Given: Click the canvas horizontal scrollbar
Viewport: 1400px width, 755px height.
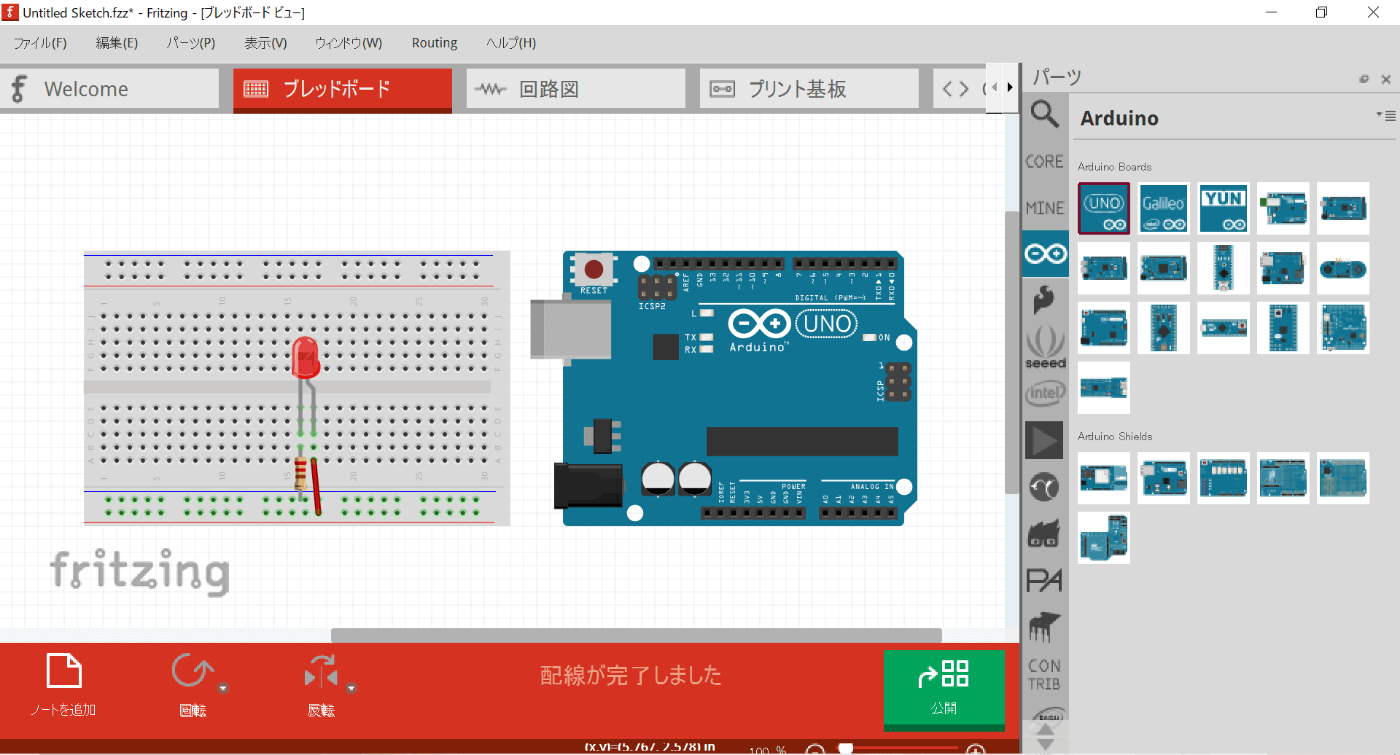Looking at the screenshot, I should (x=636, y=635).
